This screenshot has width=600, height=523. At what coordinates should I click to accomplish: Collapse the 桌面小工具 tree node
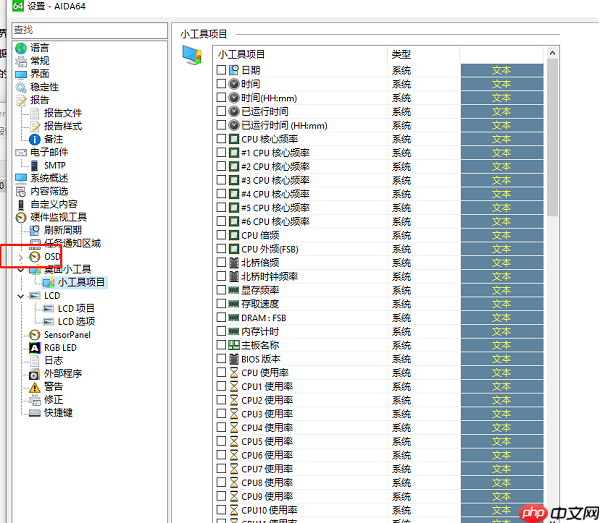(21, 270)
